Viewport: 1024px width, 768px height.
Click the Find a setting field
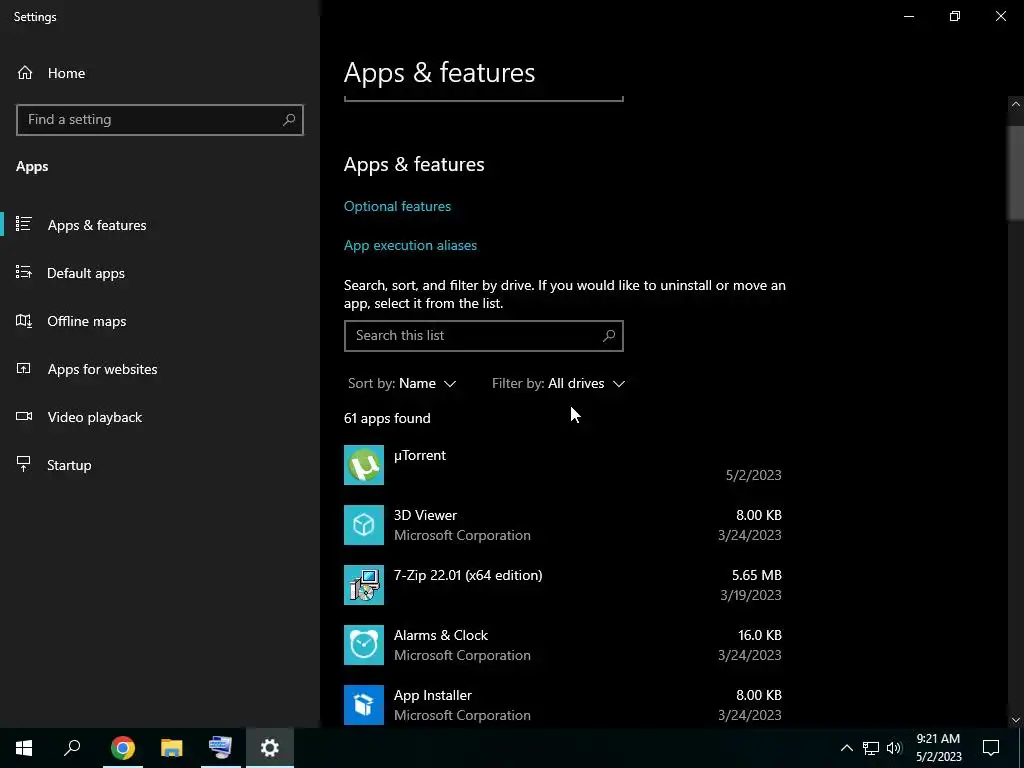coord(159,120)
